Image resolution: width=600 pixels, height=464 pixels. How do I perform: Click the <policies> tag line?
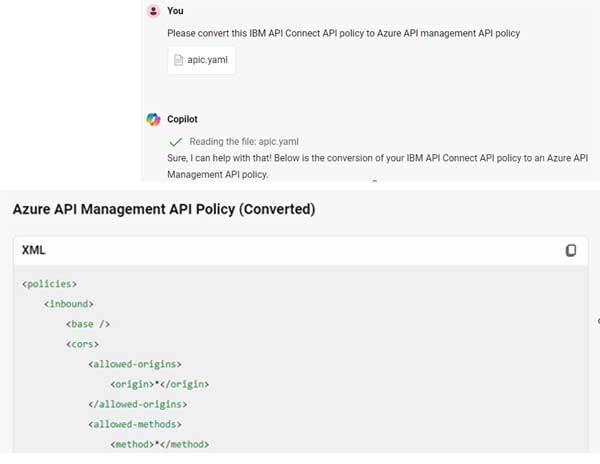pos(49,284)
